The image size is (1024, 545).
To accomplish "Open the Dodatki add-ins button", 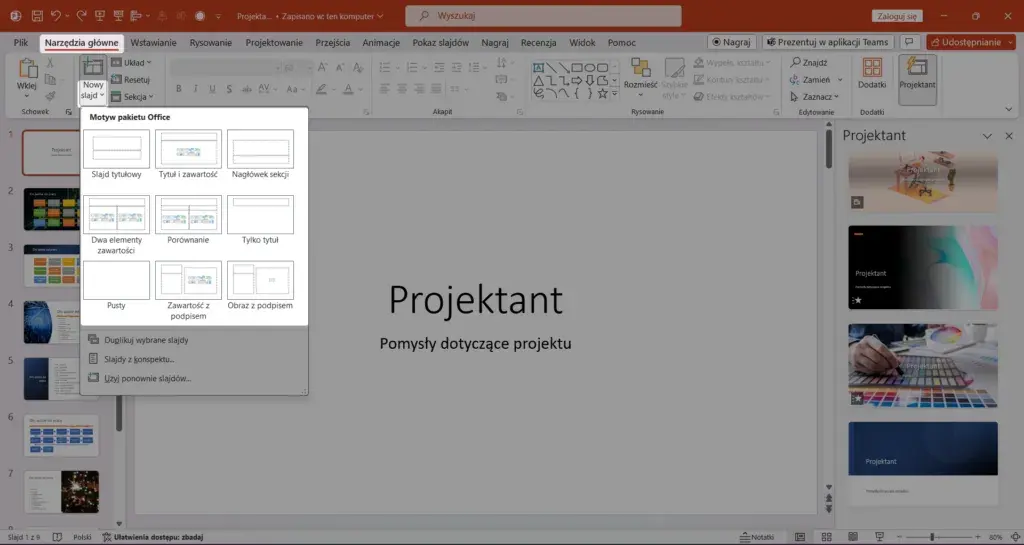I will click(x=872, y=74).
